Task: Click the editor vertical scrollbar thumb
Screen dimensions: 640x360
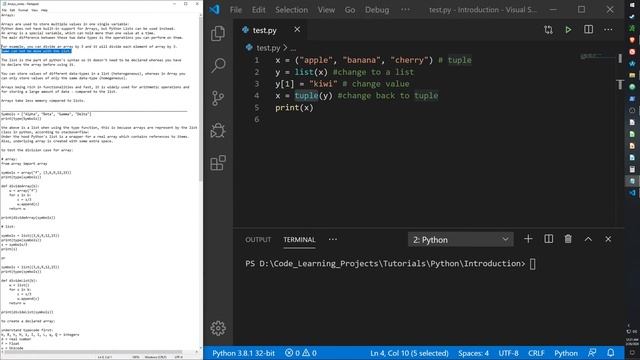Action: (620, 58)
